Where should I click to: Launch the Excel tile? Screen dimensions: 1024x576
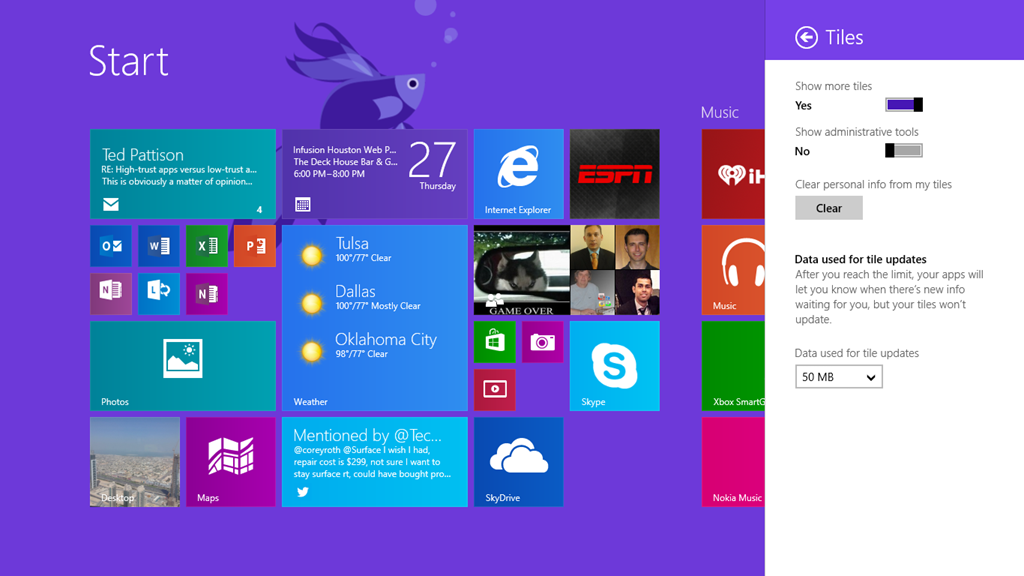[x=207, y=246]
